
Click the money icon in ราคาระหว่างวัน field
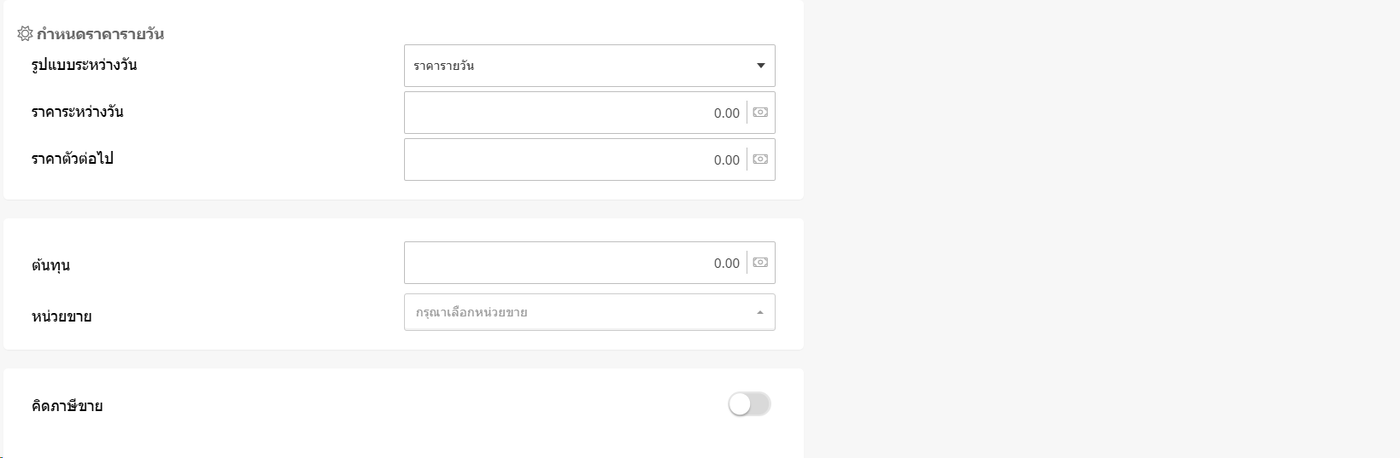[x=760, y=113]
